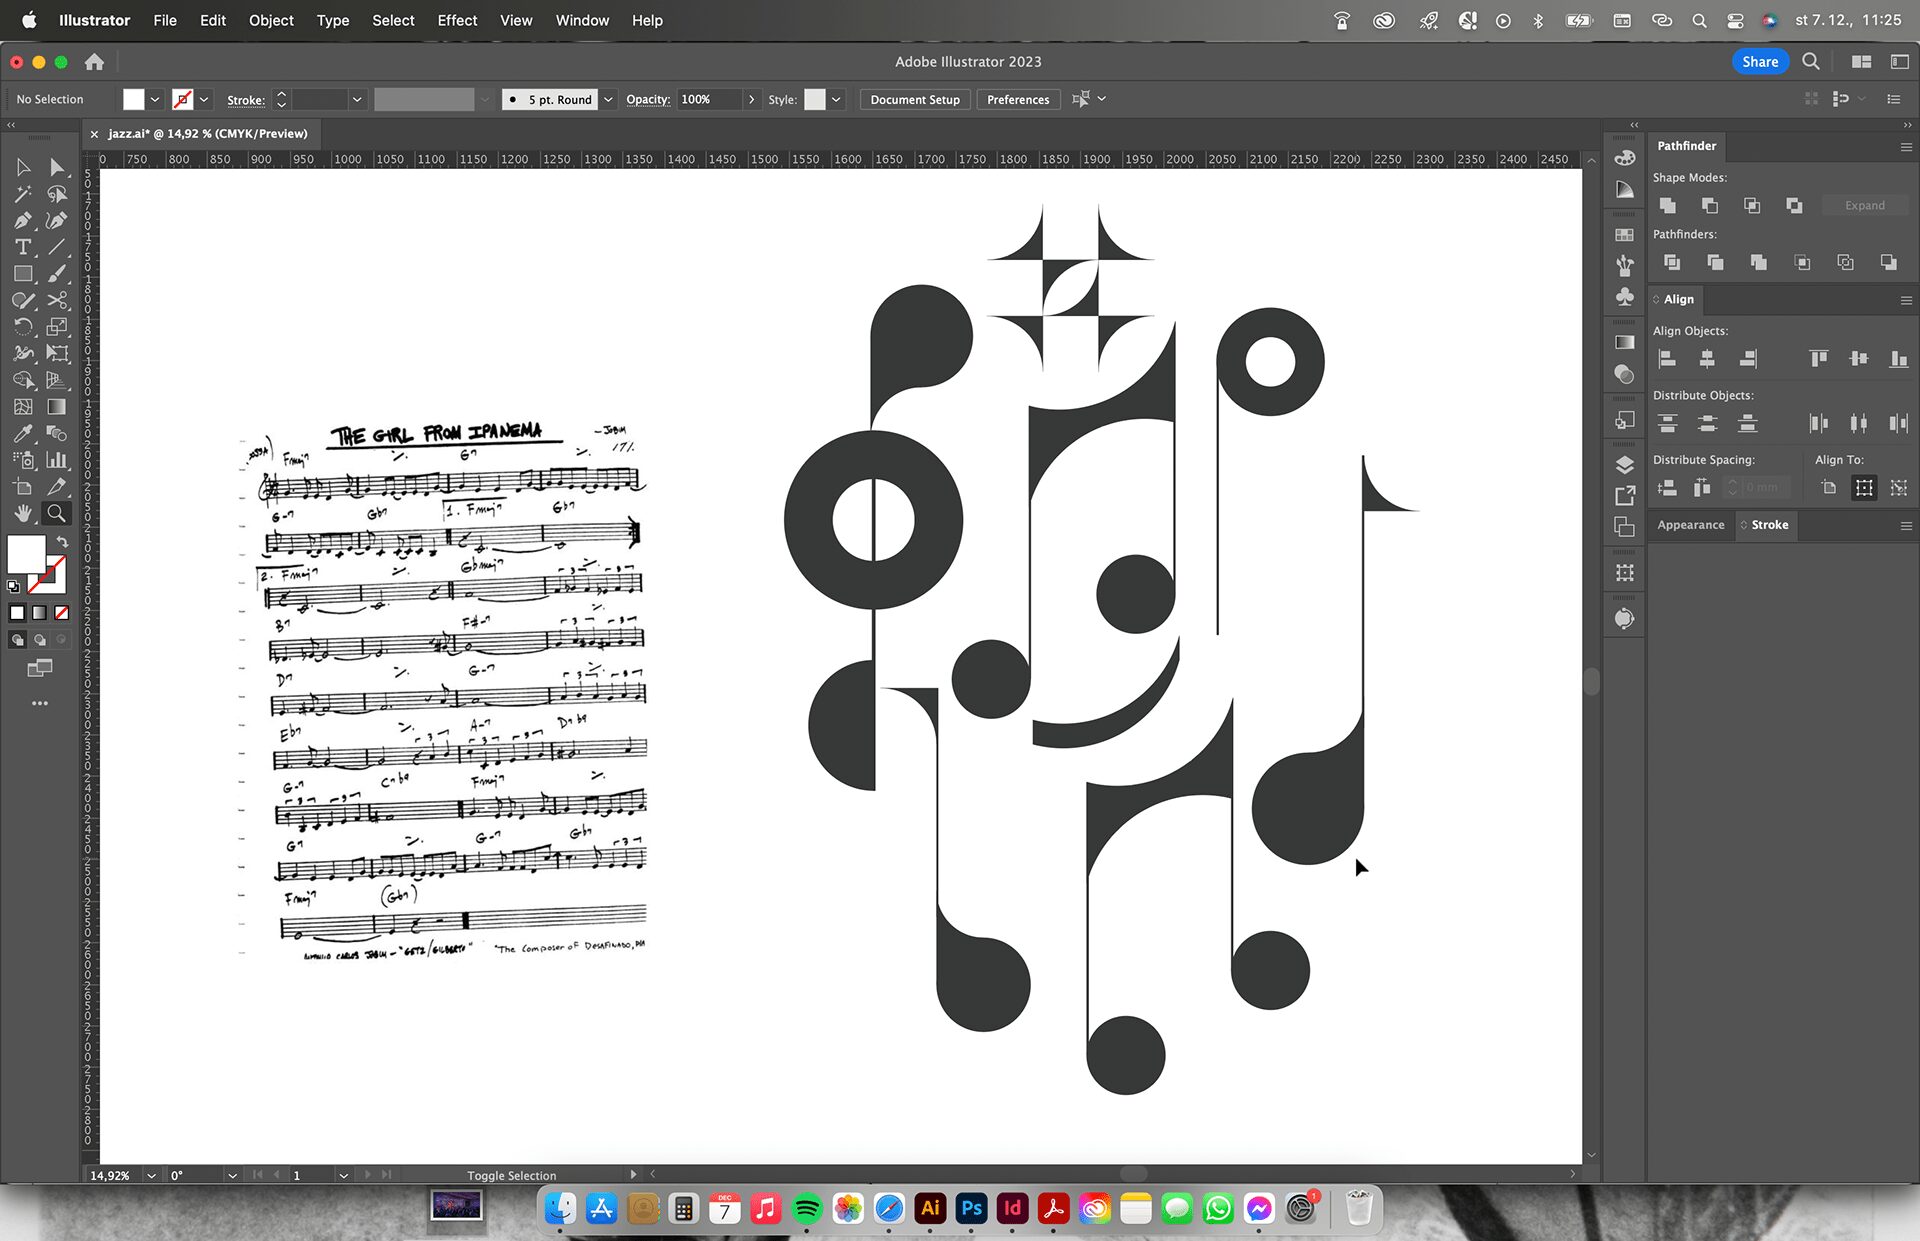Click the Preferences button
The height and width of the screenshot is (1241, 1920).
(x=1017, y=99)
